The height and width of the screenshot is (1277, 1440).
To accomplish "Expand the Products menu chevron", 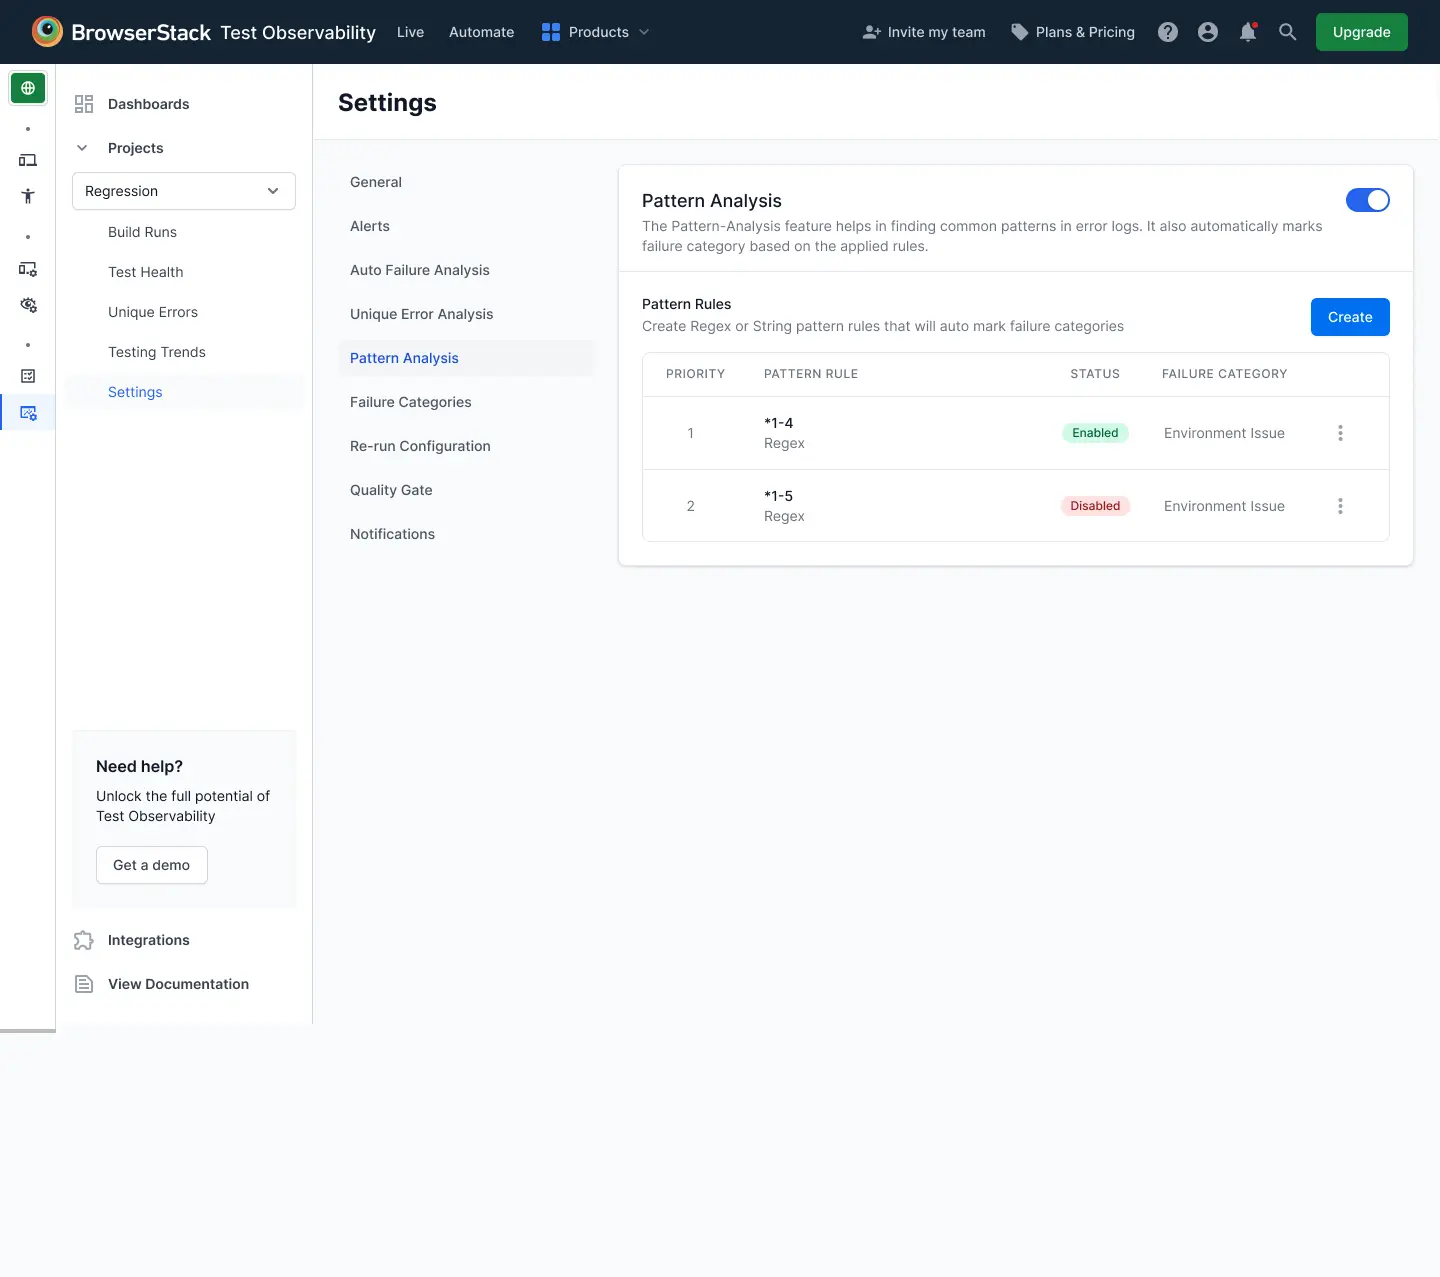I will tap(644, 32).
